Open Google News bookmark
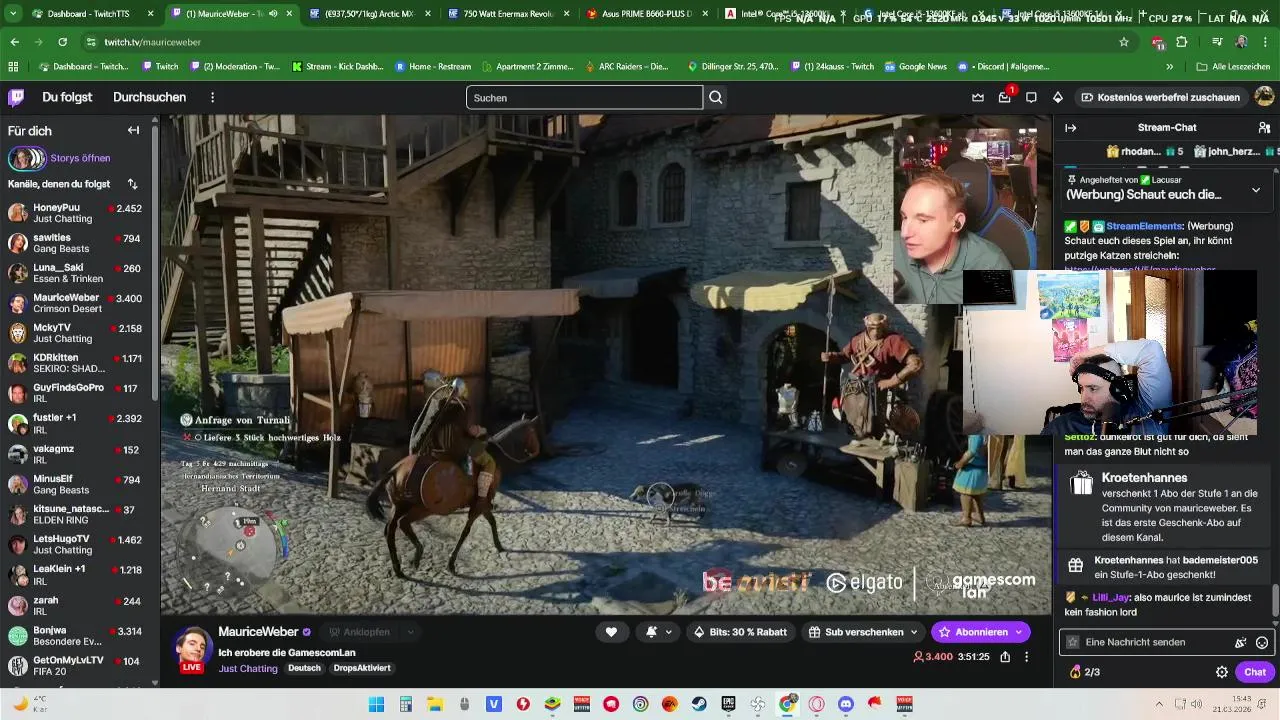Viewport: 1280px width, 720px height. tap(915, 66)
